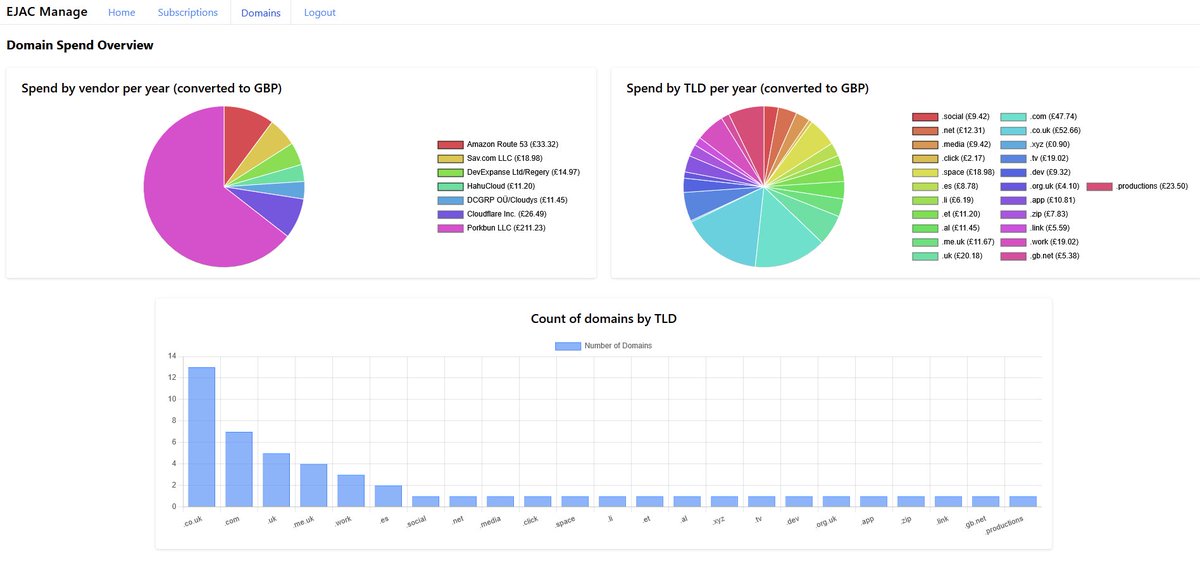Toggle DevExpanse Ltd/Regery legend entry

click(508, 173)
